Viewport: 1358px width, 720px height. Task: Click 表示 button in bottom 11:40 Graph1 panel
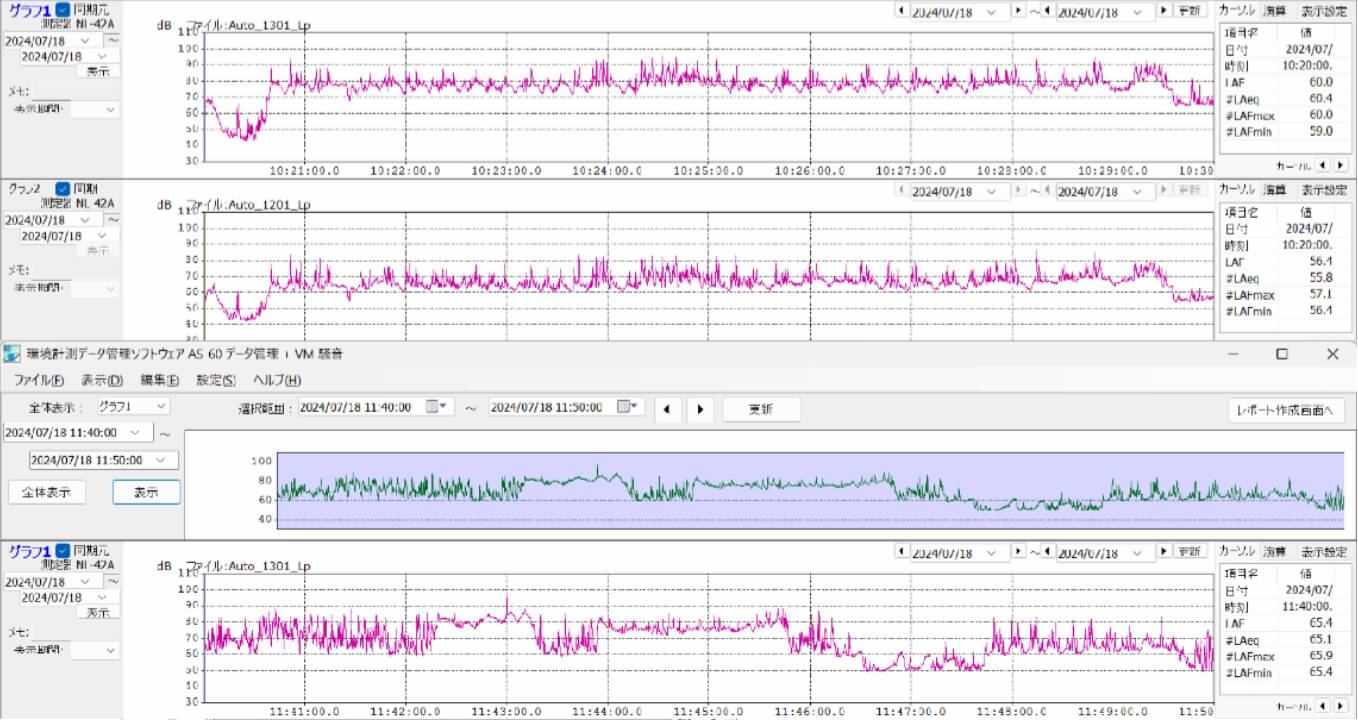(98, 613)
